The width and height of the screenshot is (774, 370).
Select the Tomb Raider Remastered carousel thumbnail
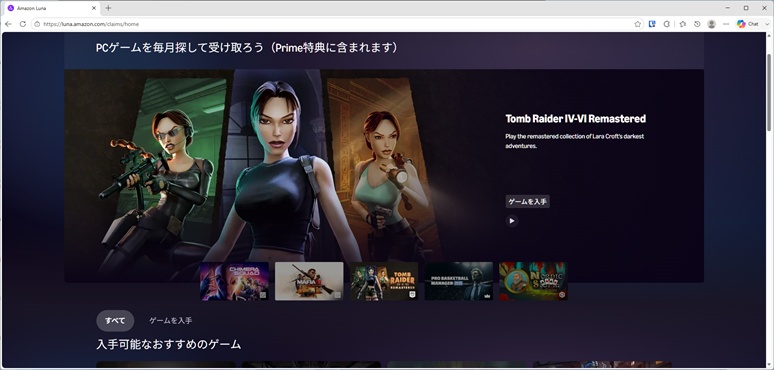pos(384,281)
